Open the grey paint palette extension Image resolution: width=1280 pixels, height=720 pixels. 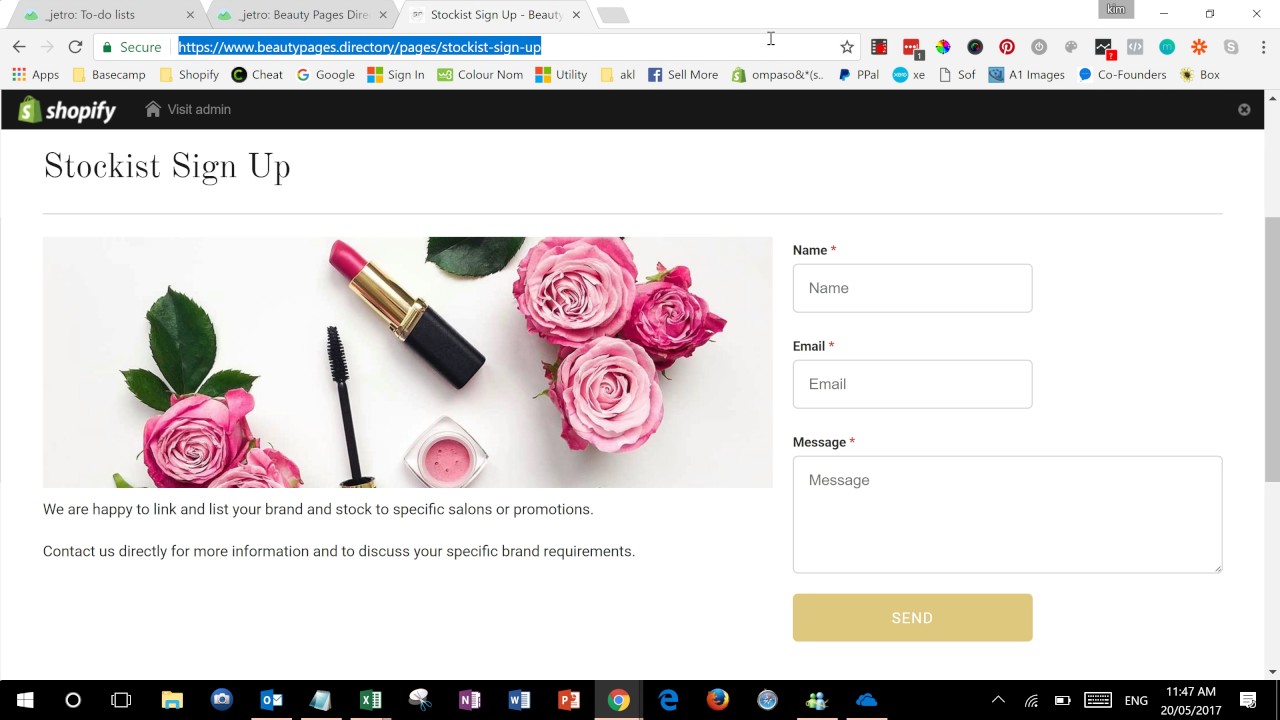pyautogui.click(x=1071, y=47)
